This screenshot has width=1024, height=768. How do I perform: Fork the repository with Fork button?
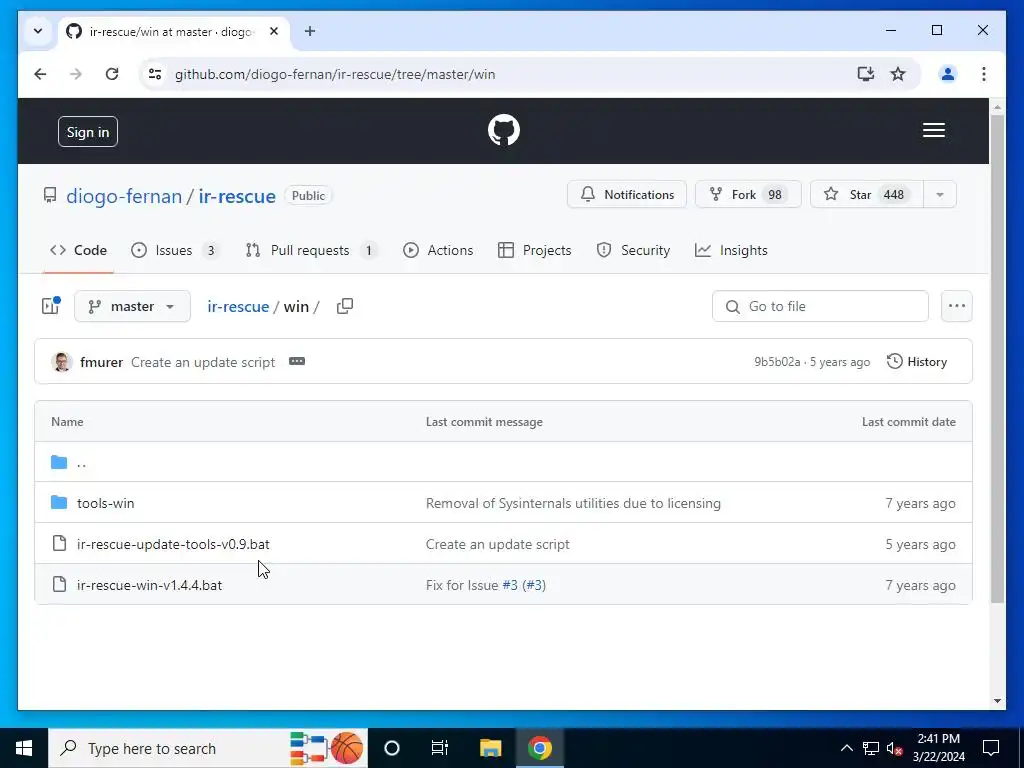(748, 195)
